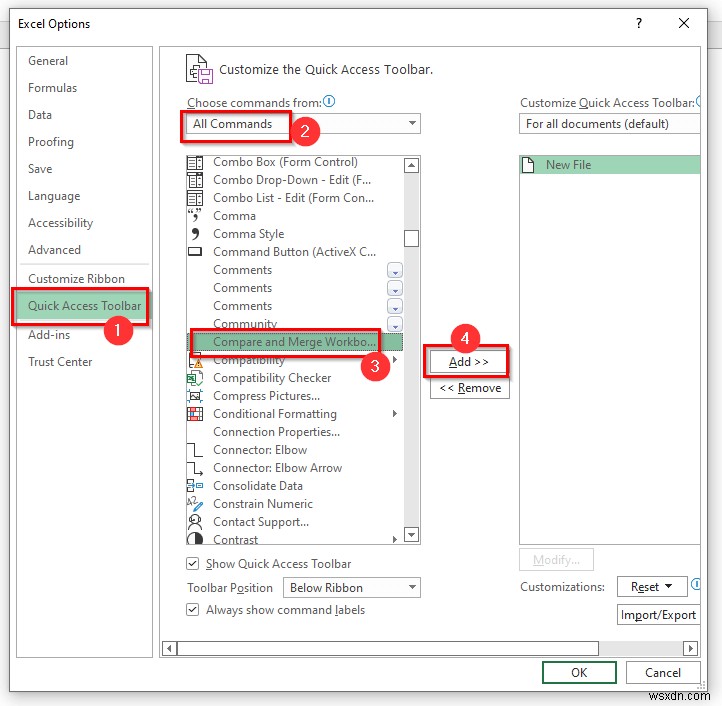Viewport: 722px width, 706px height.
Task: Open the General options category
Action: tap(48, 61)
